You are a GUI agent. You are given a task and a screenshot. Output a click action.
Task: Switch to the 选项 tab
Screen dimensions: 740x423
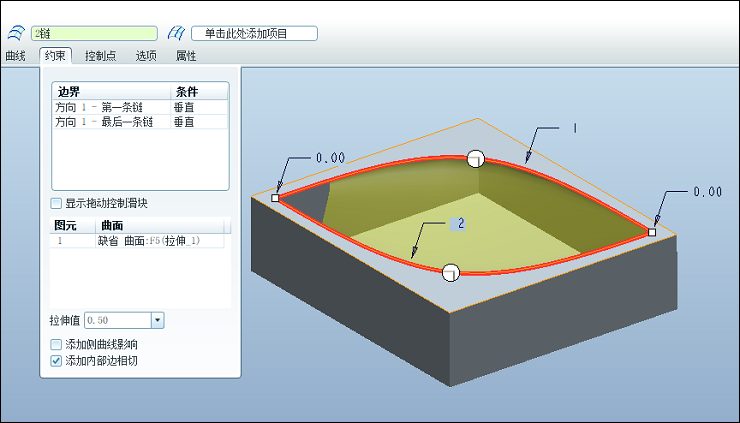point(146,56)
